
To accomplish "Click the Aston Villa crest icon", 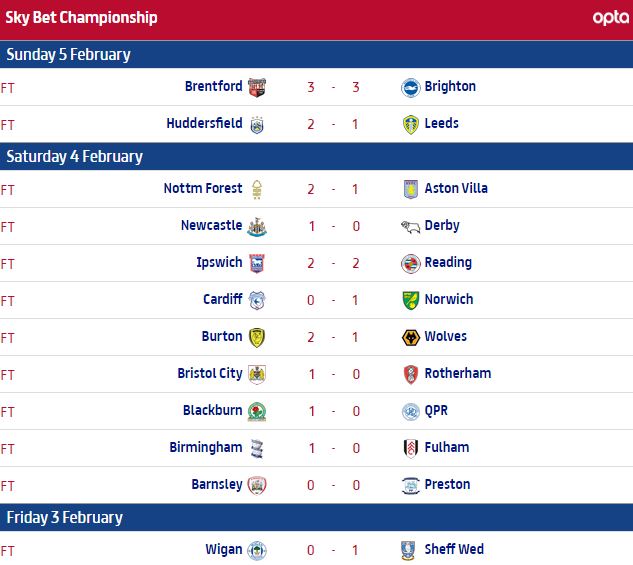I will [x=410, y=189].
